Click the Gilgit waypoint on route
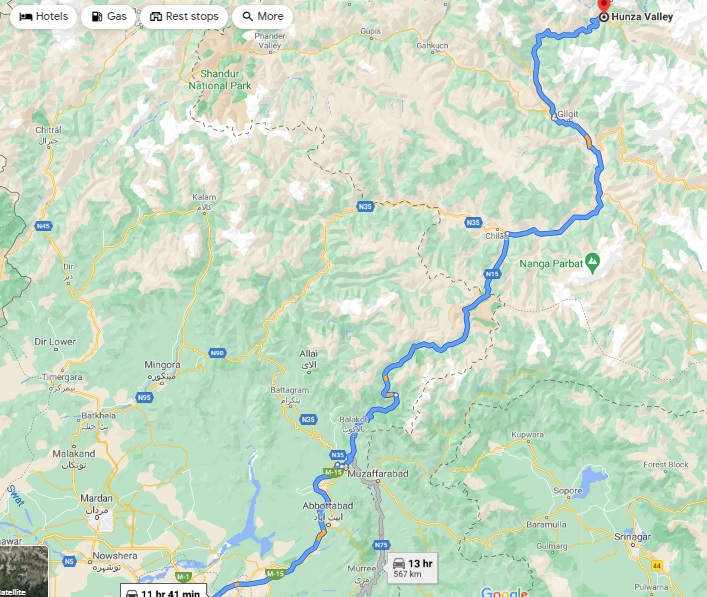Viewport: 707px width, 597px height. [x=554, y=117]
